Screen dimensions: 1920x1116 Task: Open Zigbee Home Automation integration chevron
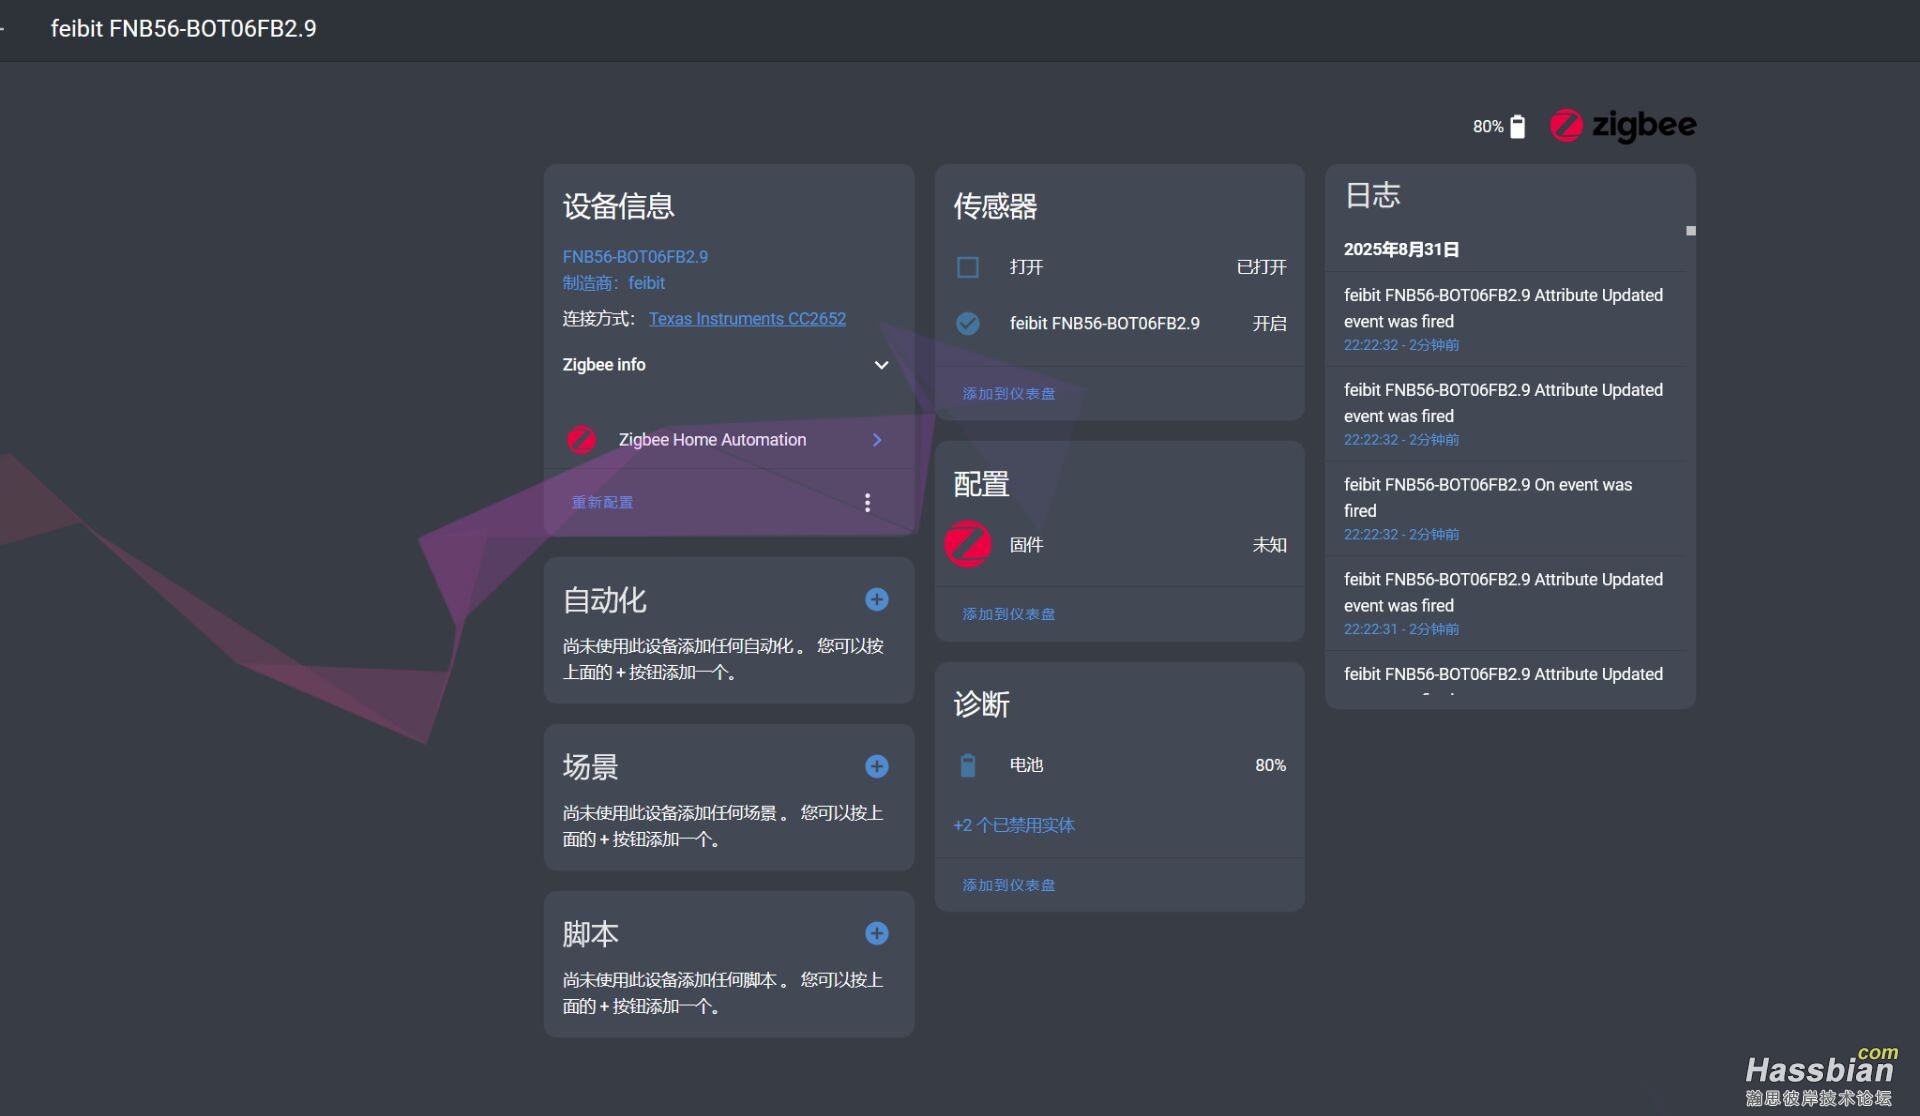tap(877, 440)
